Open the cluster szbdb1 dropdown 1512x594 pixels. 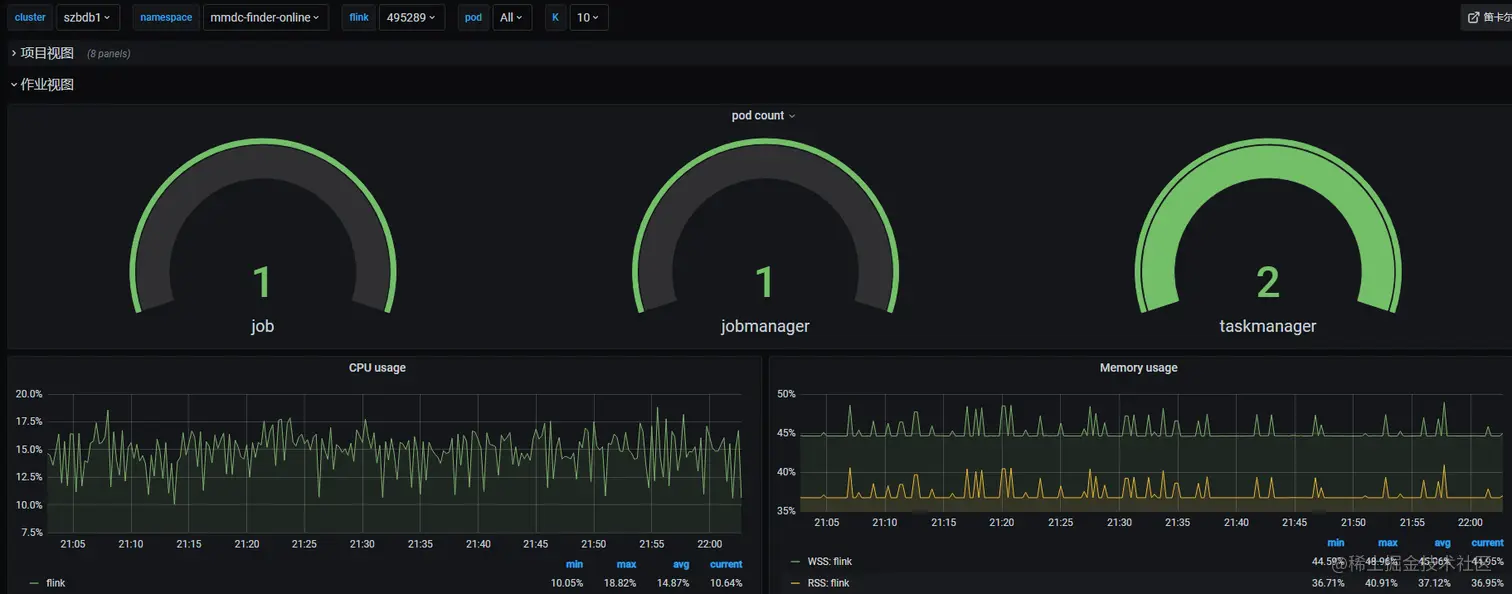coord(87,17)
